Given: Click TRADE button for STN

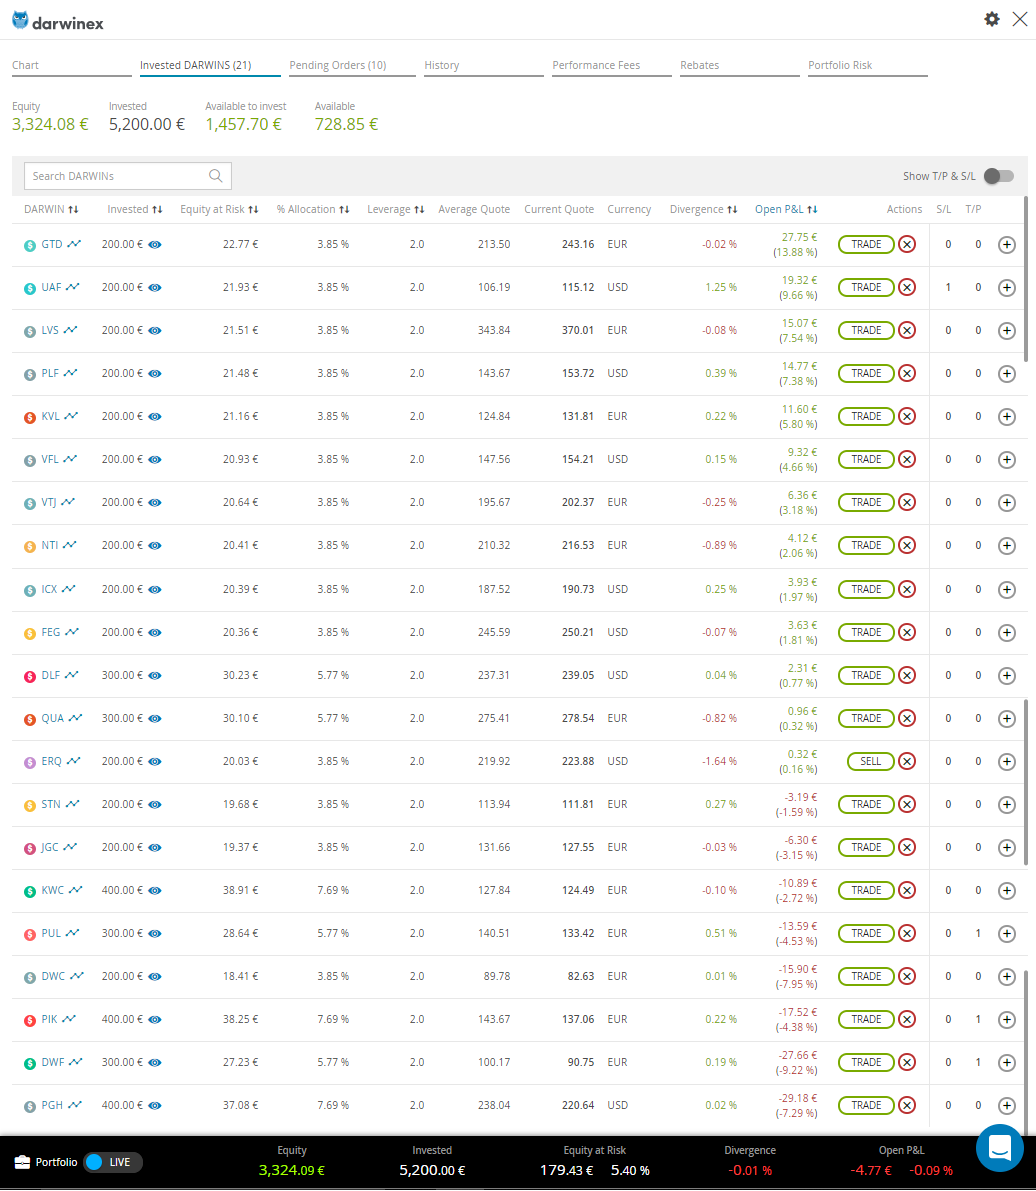Looking at the screenshot, I should pos(866,804).
